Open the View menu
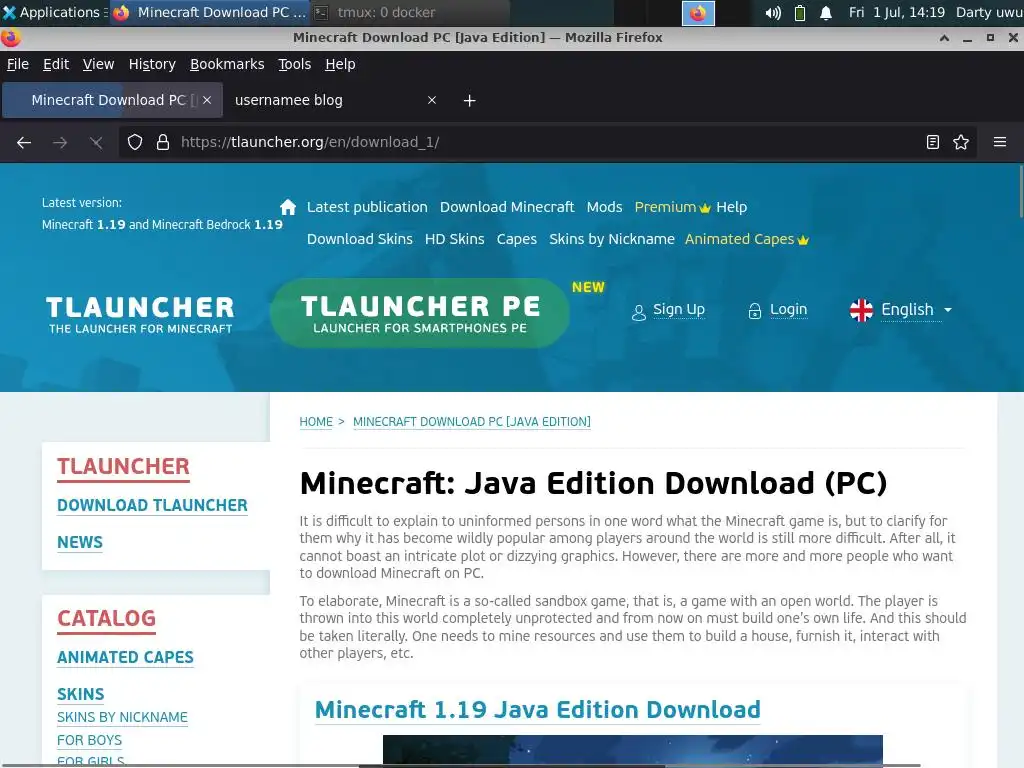The height and width of the screenshot is (768, 1024). coord(98,64)
